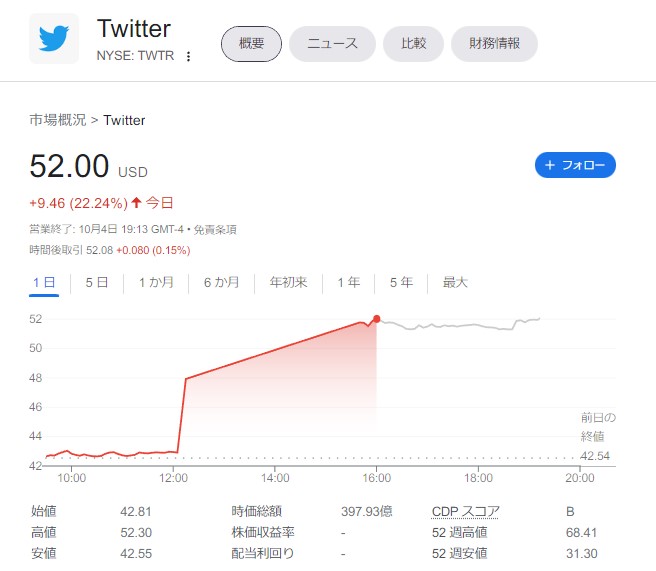The height and width of the screenshot is (571, 656).
Task: Open the CDP スコア info link
Action: click(x=465, y=511)
